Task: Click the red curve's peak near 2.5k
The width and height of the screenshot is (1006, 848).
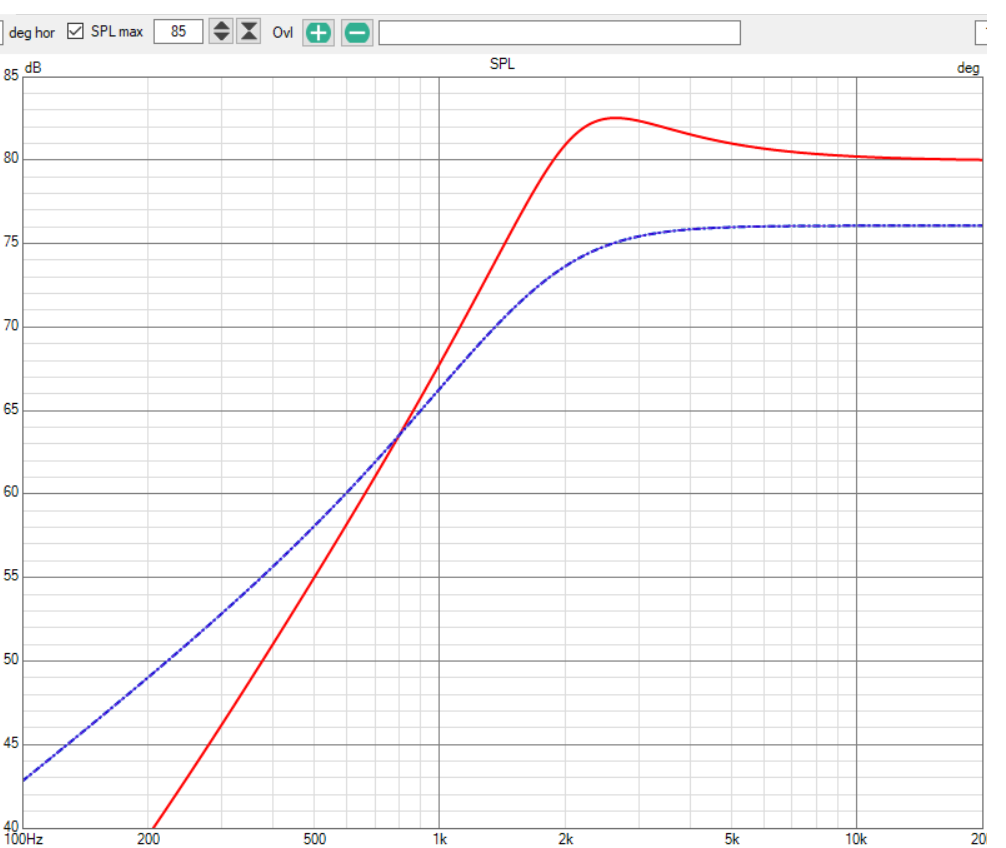Action: pos(615,118)
